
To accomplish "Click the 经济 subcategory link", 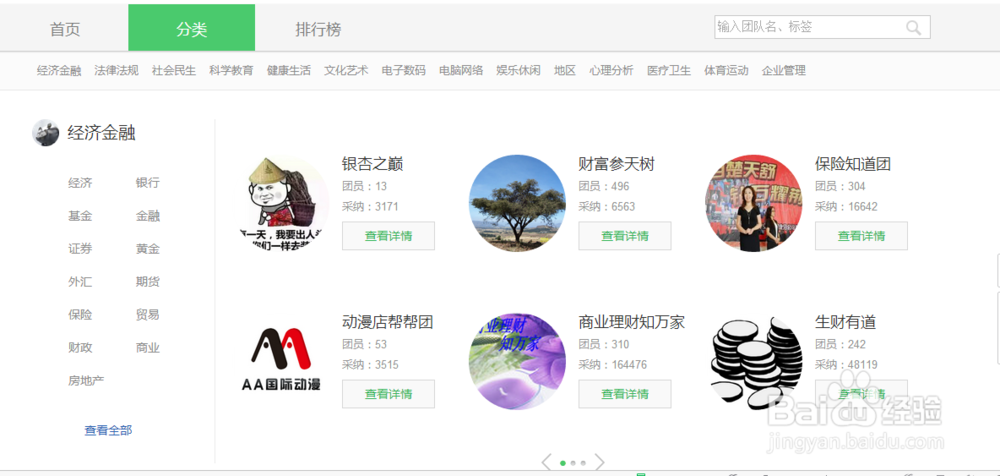I will 80,183.
